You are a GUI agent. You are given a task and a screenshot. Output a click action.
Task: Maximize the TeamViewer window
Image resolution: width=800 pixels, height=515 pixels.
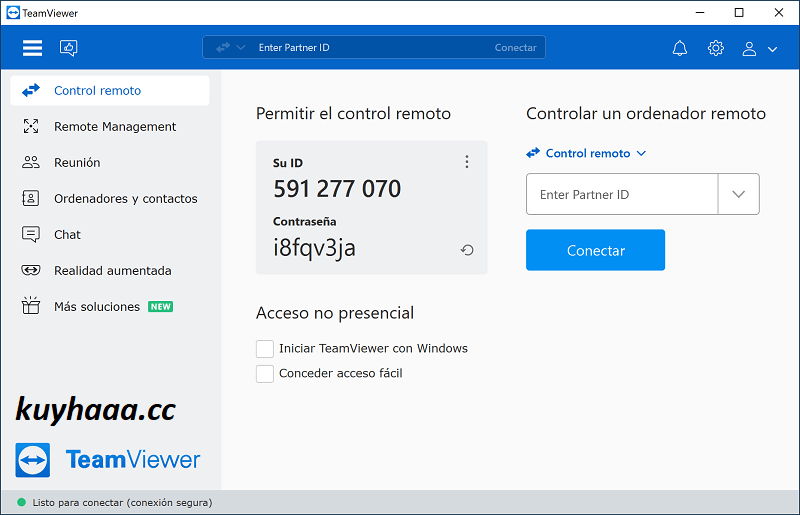point(739,12)
